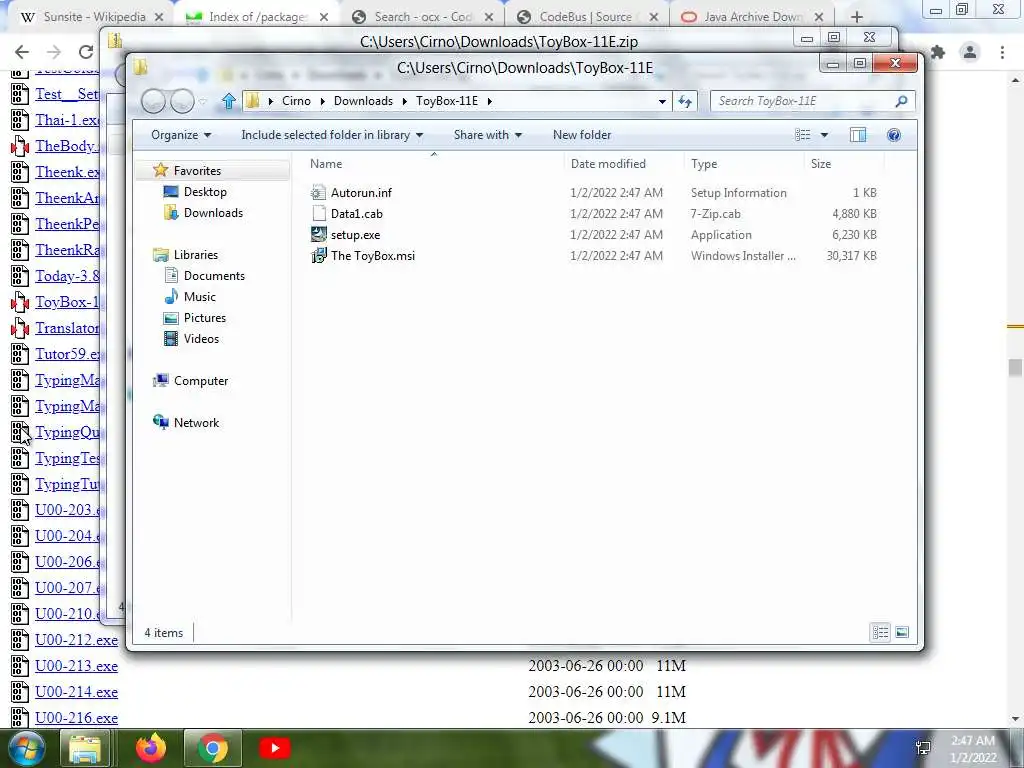The width and height of the screenshot is (1024, 768).
Task: Open Include selected folder in library menu
Action: tap(332, 135)
